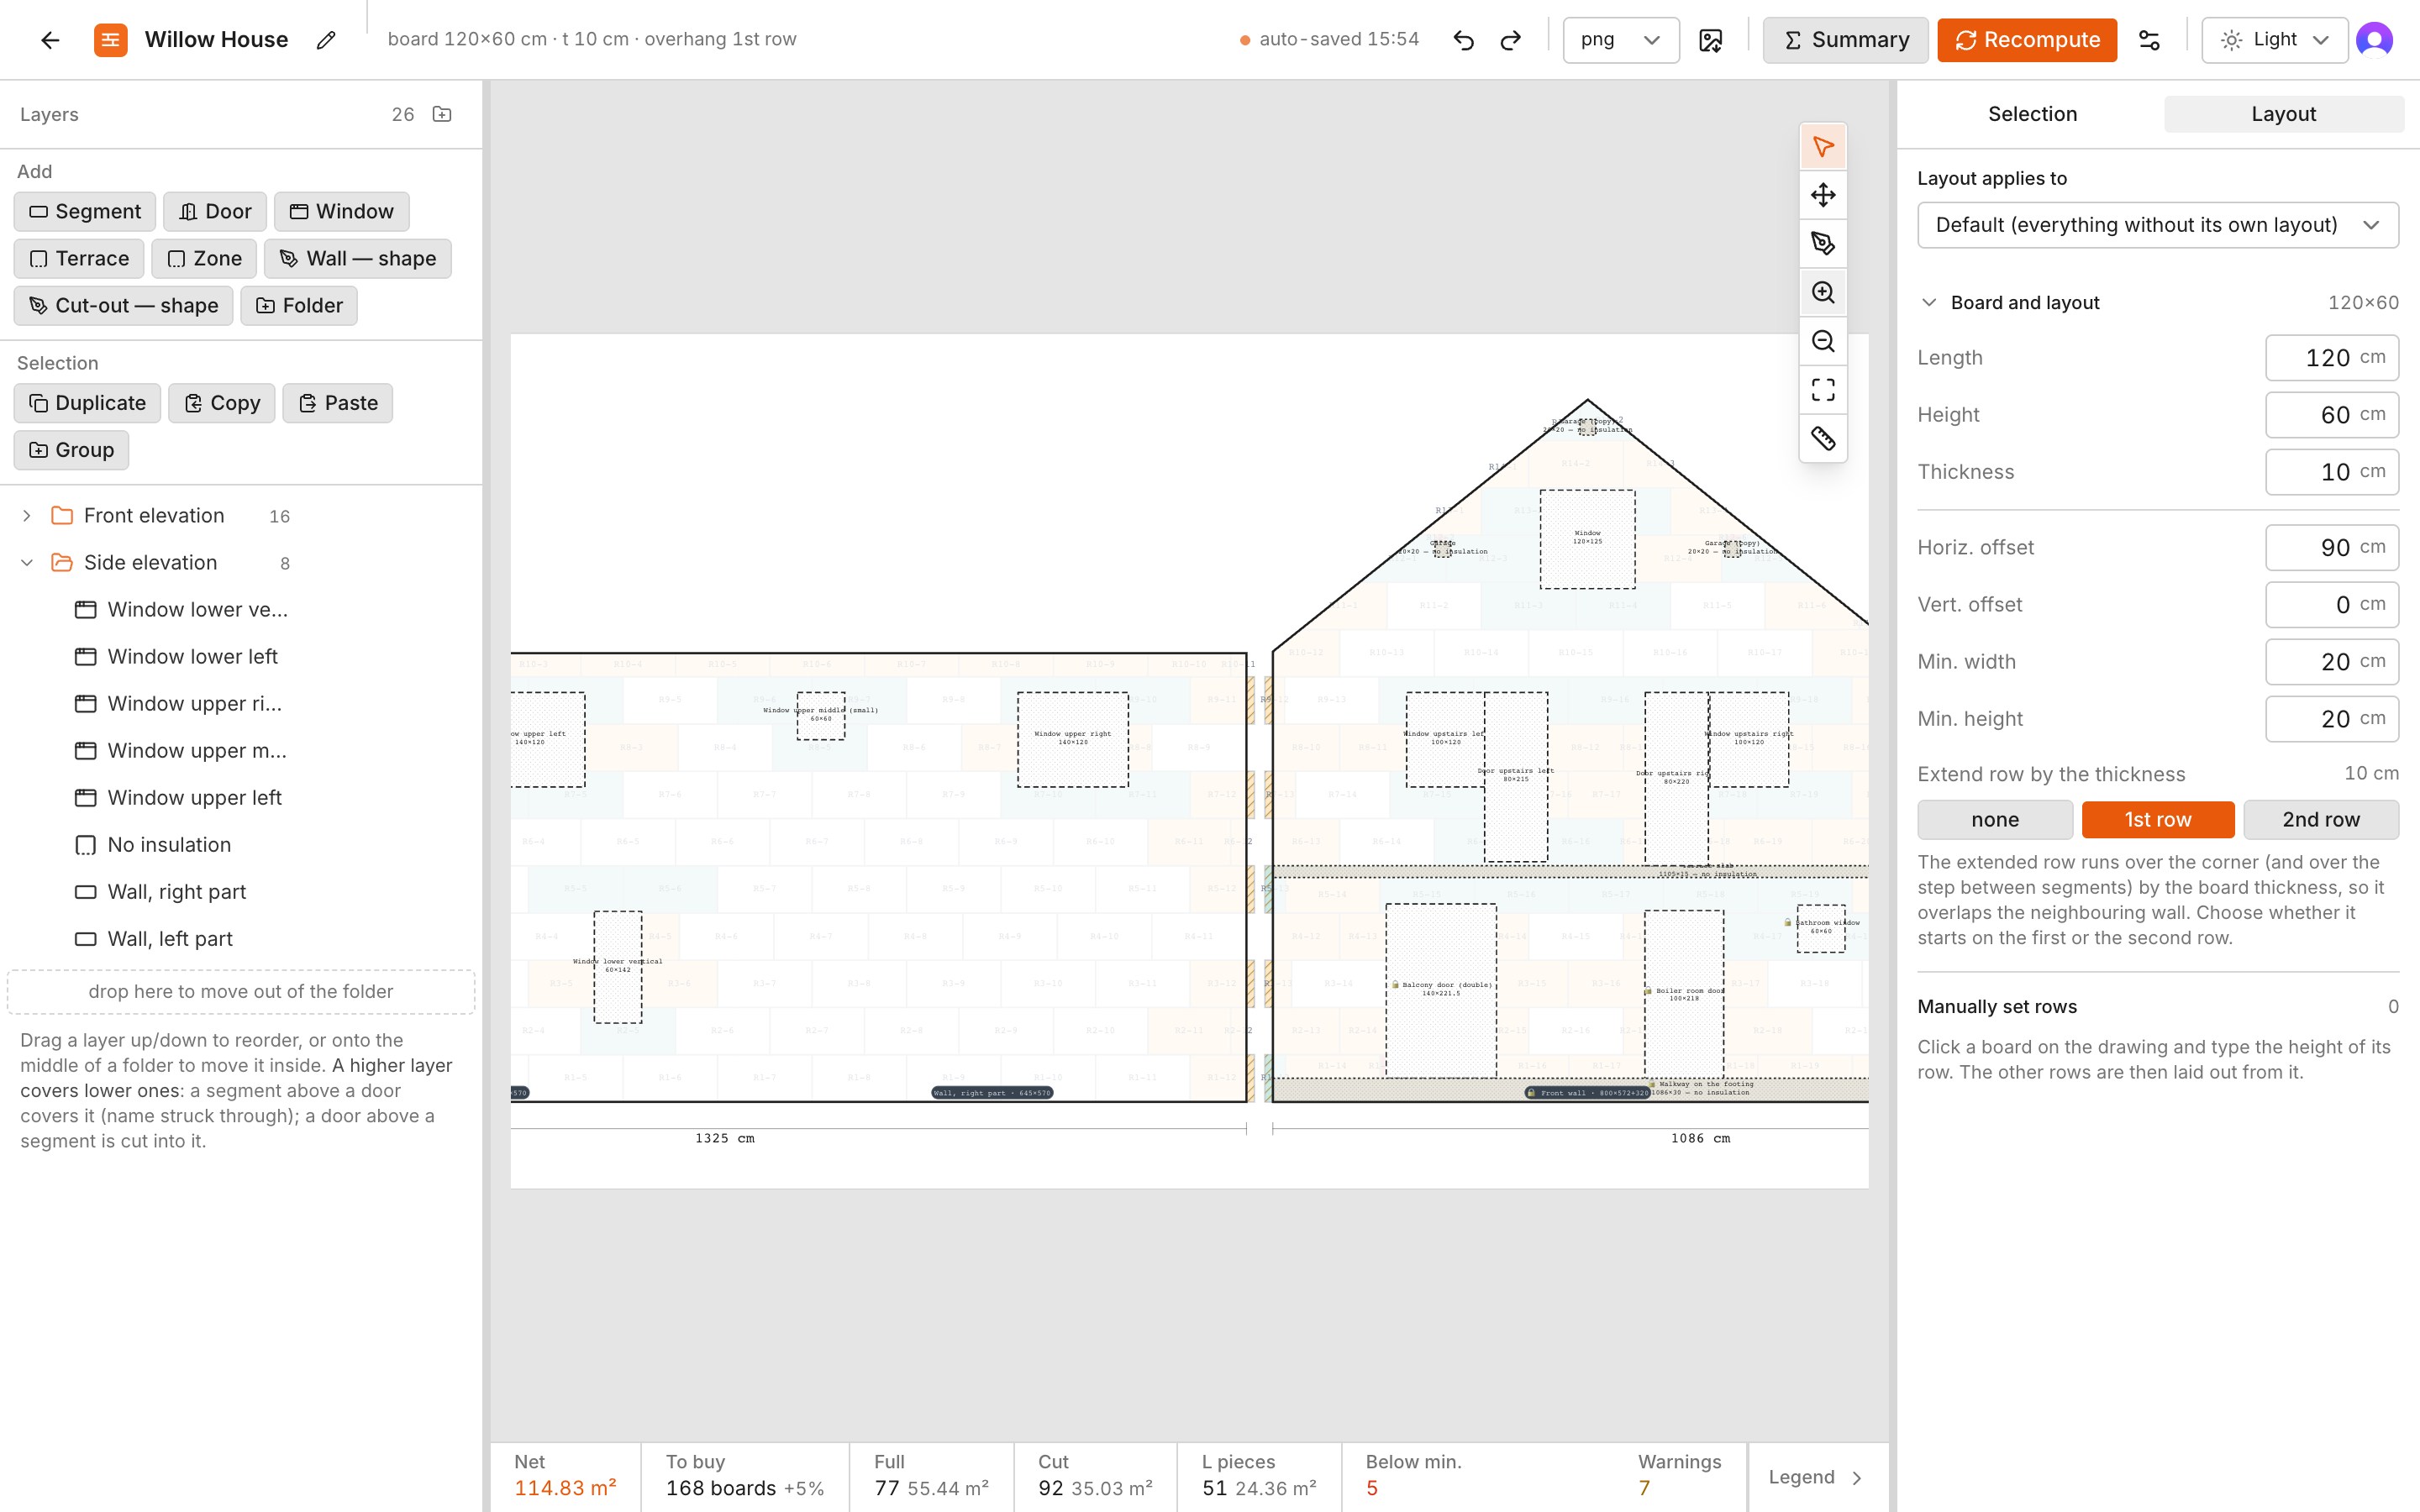Add a Terrace layer
This screenshot has width=2420, height=1512.
79,258
